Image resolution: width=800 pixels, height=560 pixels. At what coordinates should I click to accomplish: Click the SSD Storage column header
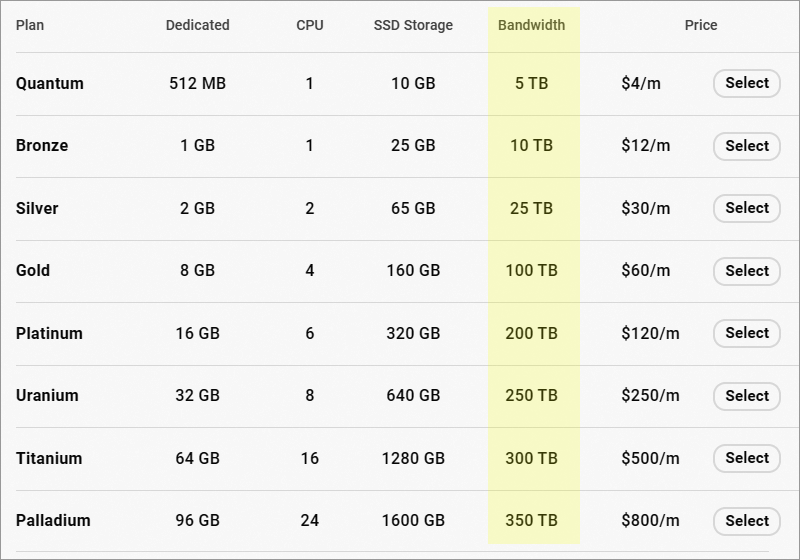[x=413, y=25]
